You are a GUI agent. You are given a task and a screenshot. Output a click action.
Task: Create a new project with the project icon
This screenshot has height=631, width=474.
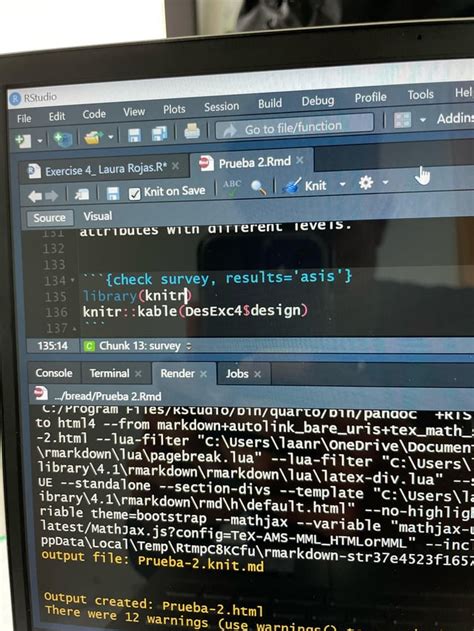[63, 139]
